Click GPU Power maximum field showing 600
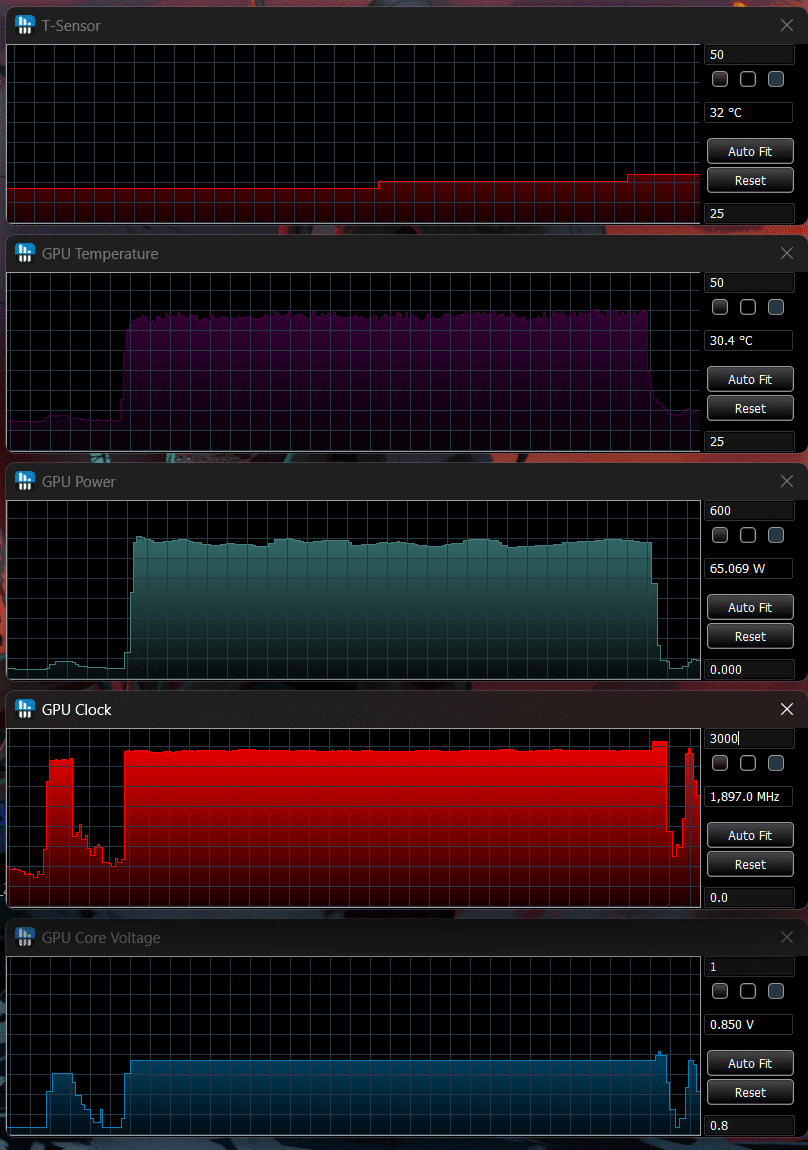 [749, 511]
